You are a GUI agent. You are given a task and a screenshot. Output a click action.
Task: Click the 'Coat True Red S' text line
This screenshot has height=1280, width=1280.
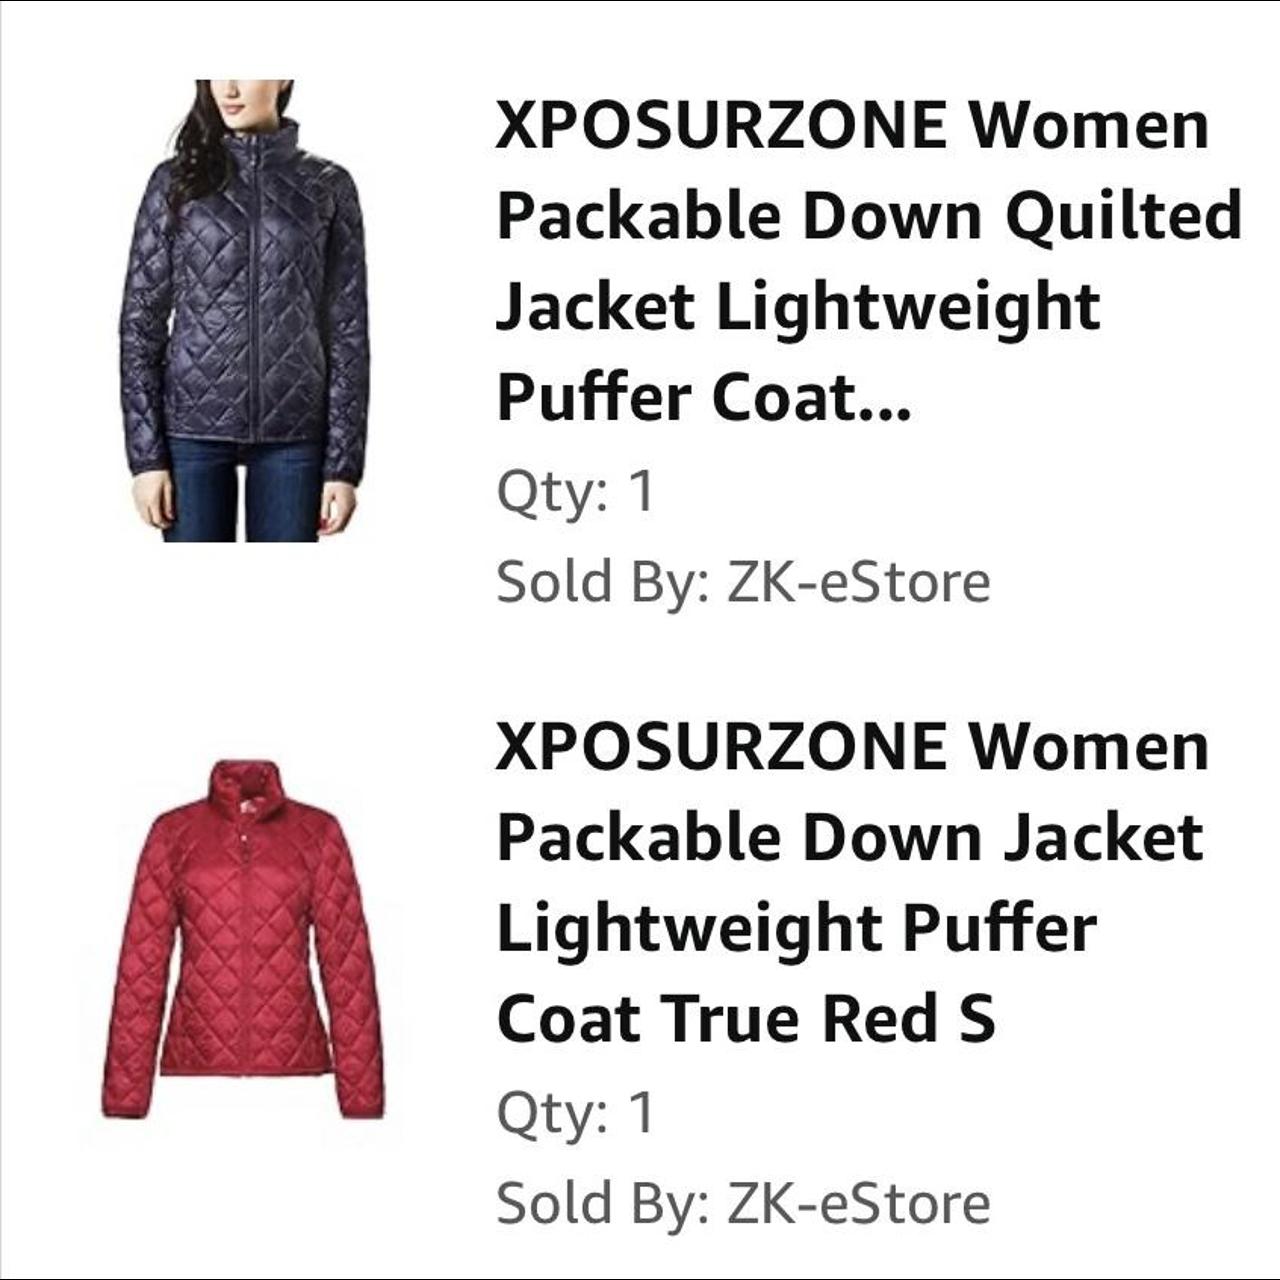pos(746,1019)
